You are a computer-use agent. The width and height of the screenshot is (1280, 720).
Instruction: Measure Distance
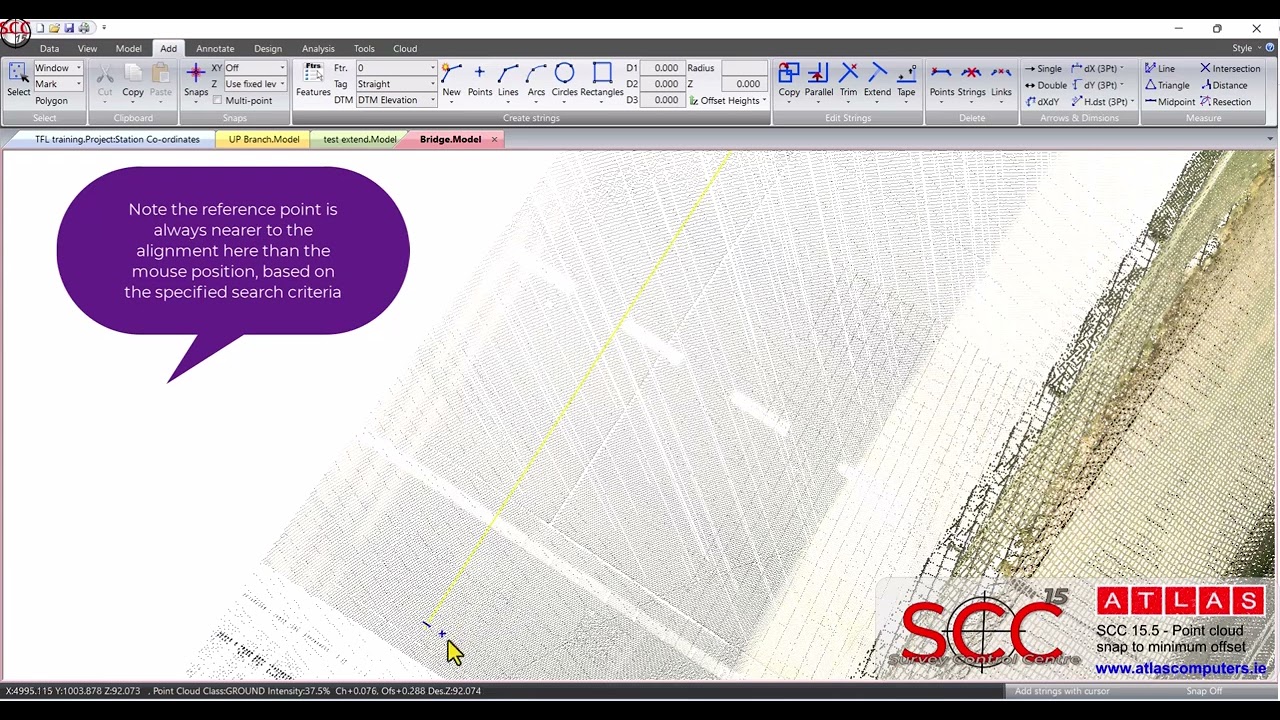[x=1224, y=85]
